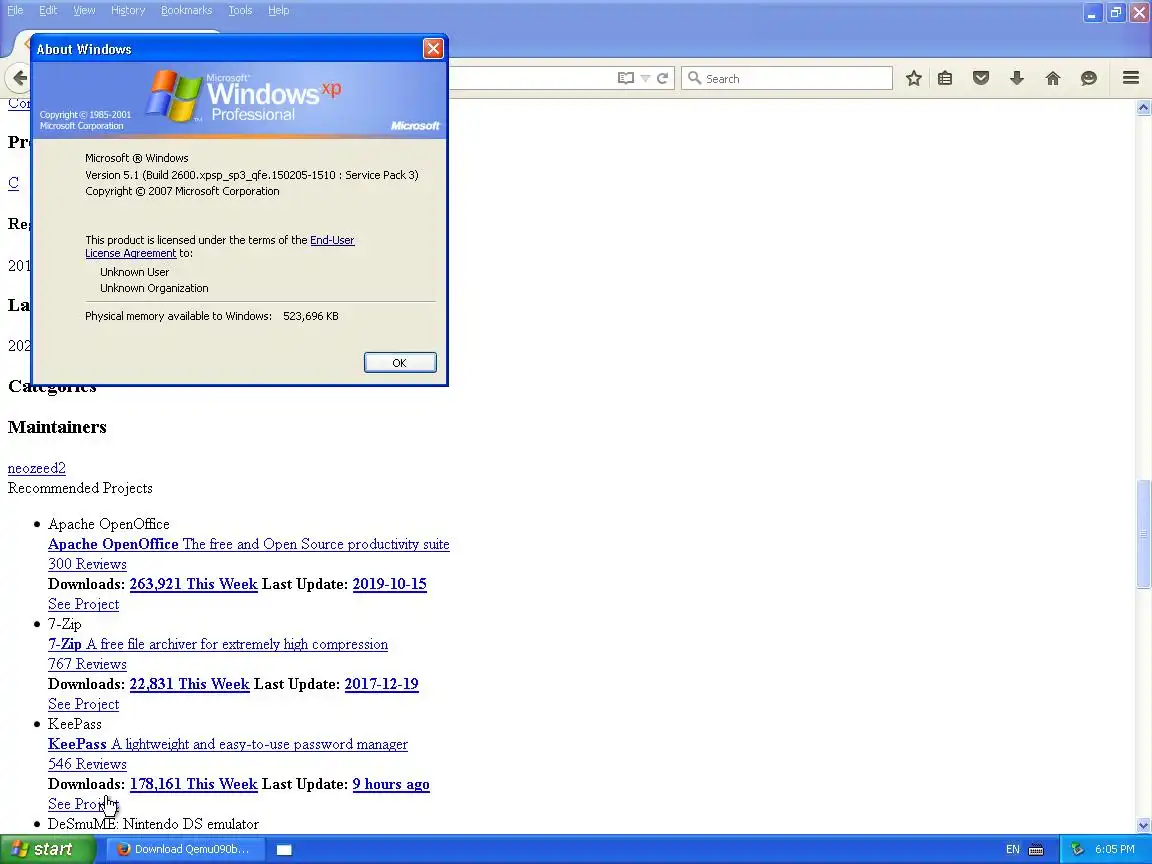The image size is (1152, 864).
Task: Click the 2019-10-15 last update link
Action: tap(389, 583)
